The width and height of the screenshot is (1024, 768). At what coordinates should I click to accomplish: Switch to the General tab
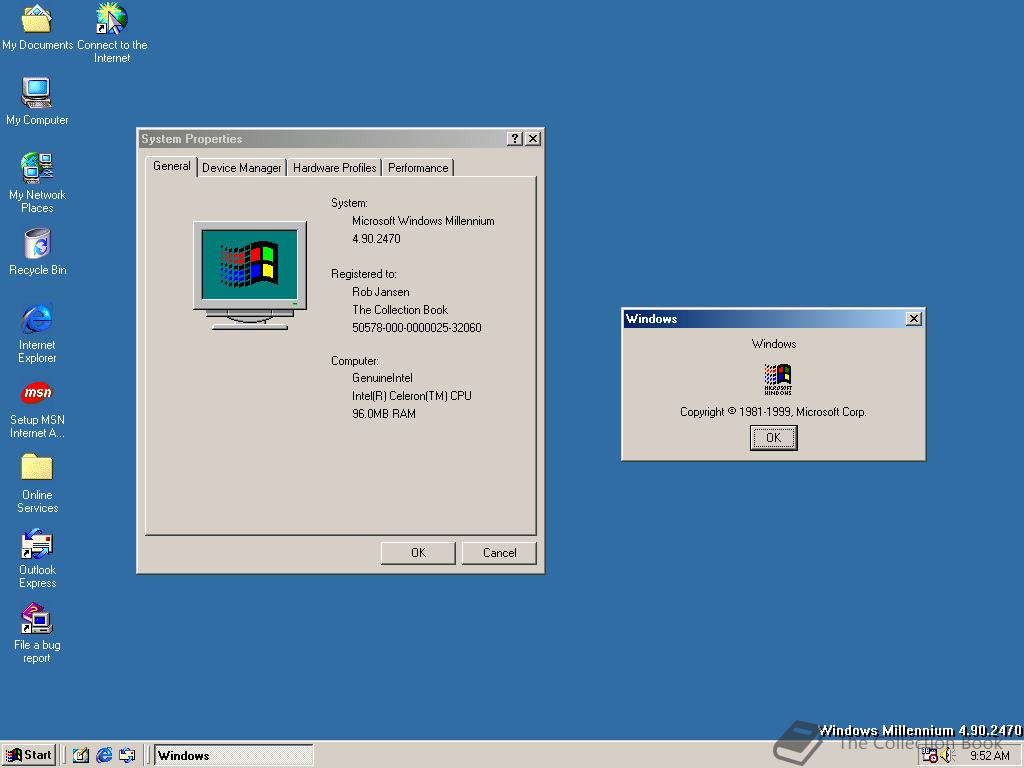click(x=172, y=167)
